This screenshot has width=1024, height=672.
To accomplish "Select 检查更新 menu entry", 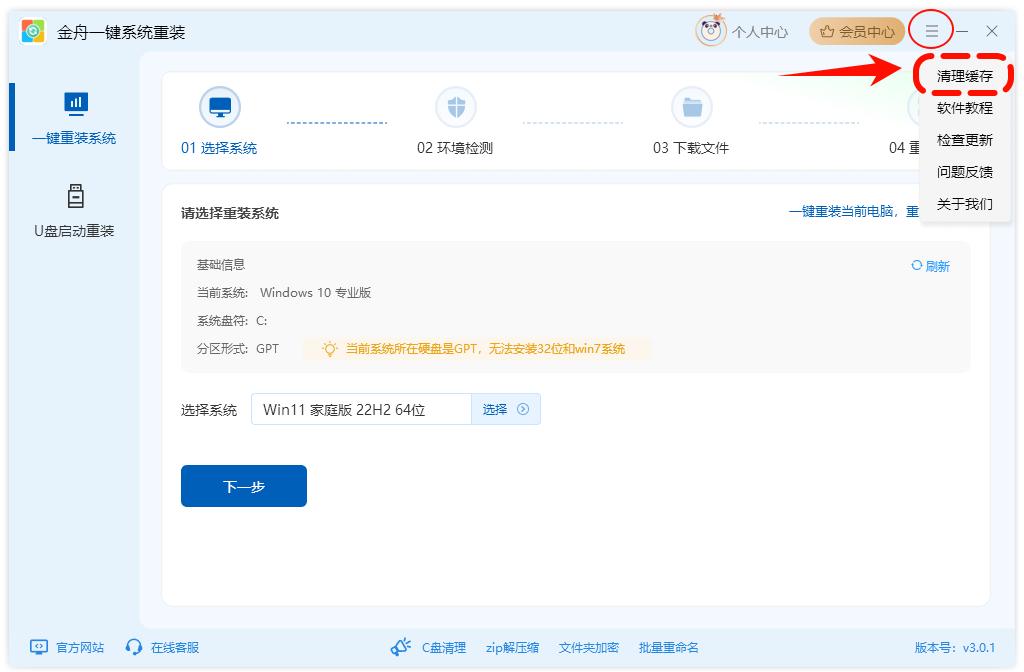I will [x=964, y=140].
